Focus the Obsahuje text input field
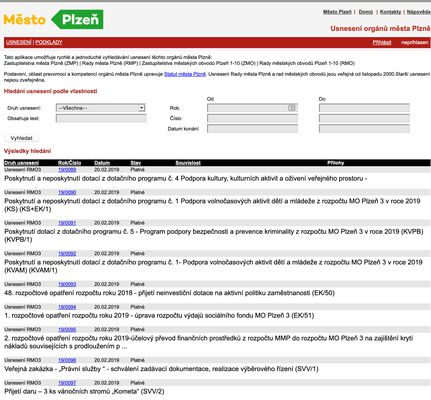Image resolution: width=431 pixels, height=400 pixels. 101,118
